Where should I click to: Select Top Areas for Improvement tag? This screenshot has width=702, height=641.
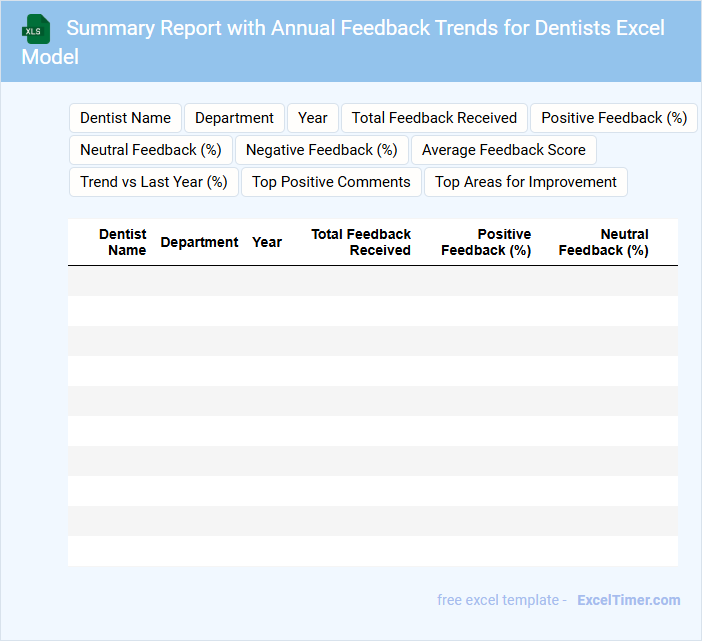pyautogui.click(x=526, y=182)
